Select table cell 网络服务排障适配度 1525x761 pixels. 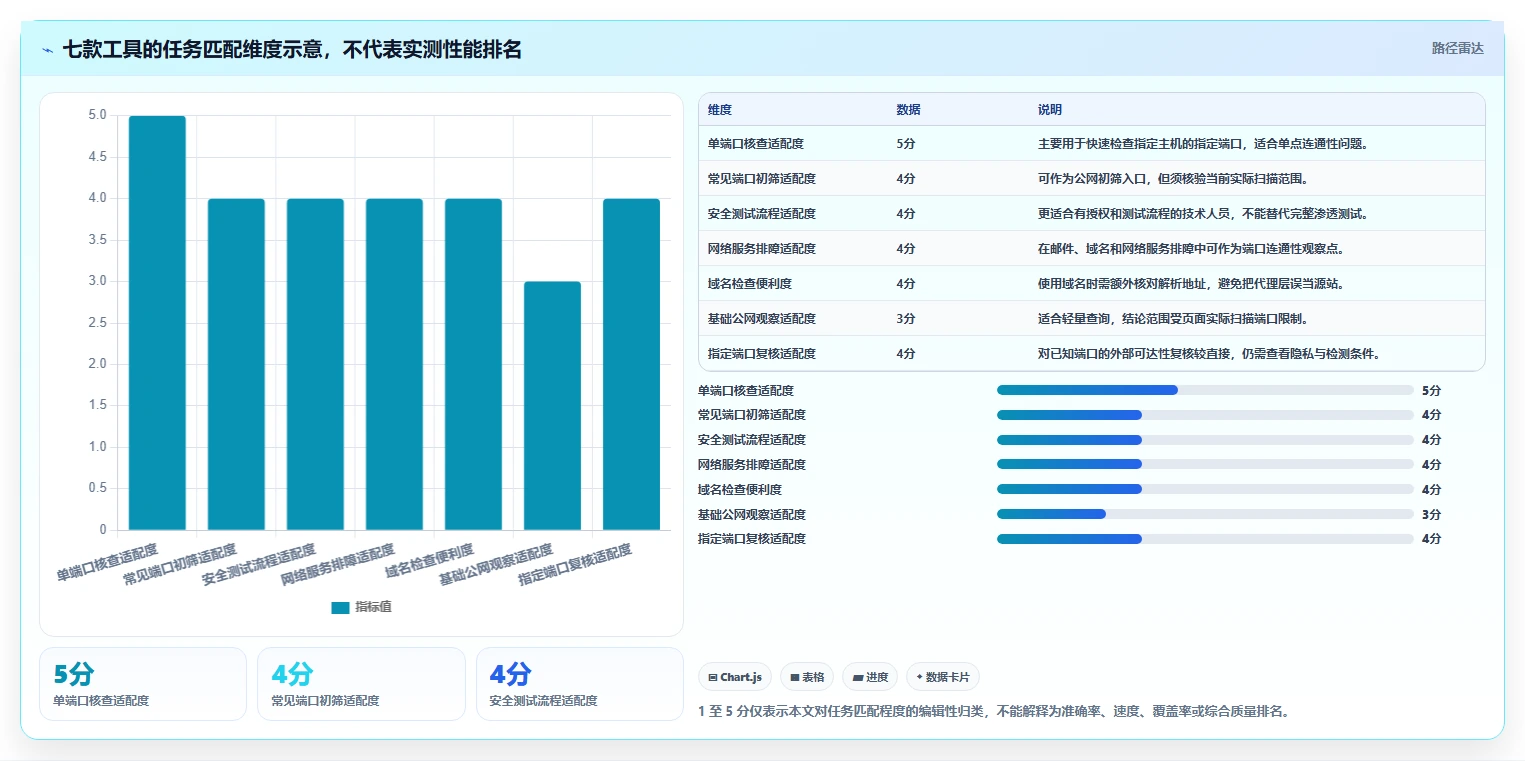pyautogui.click(x=762, y=249)
